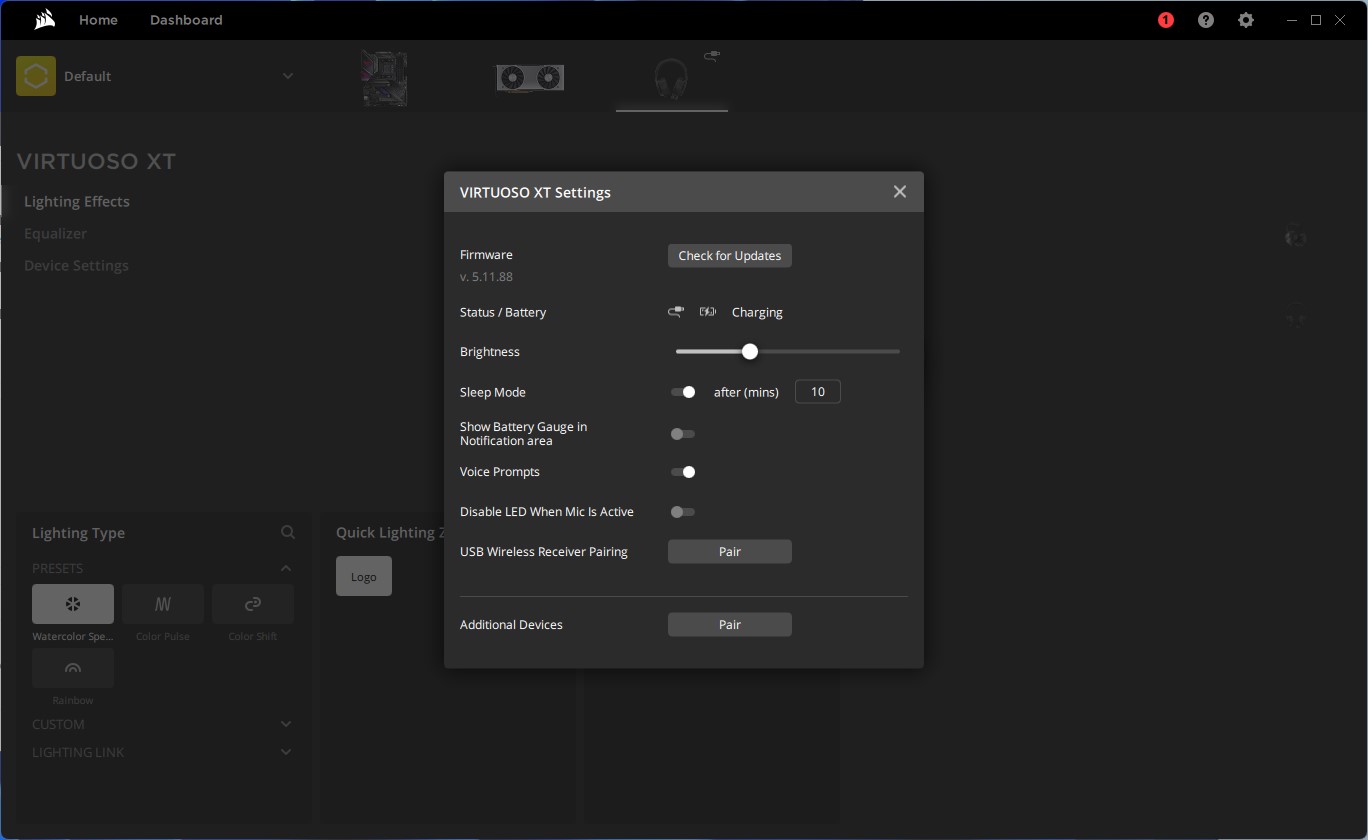Open the Device Settings section
The width and height of the screenshot is (1368, 840).
(76, 265)
